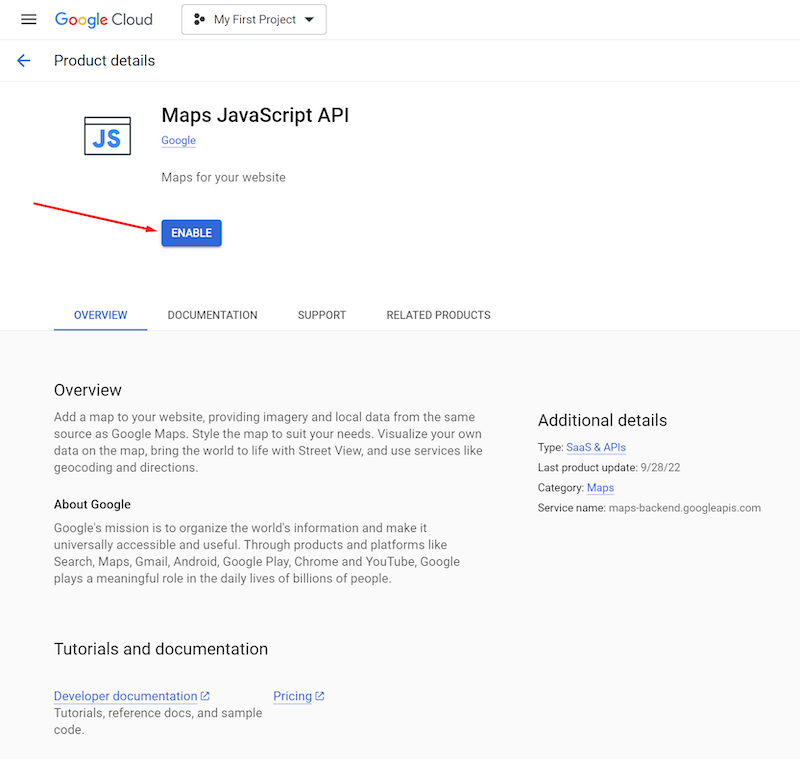View the RELATED PRODUCTS tab
Viewport: 800px width, 759px height.
[x=438, y=315]
